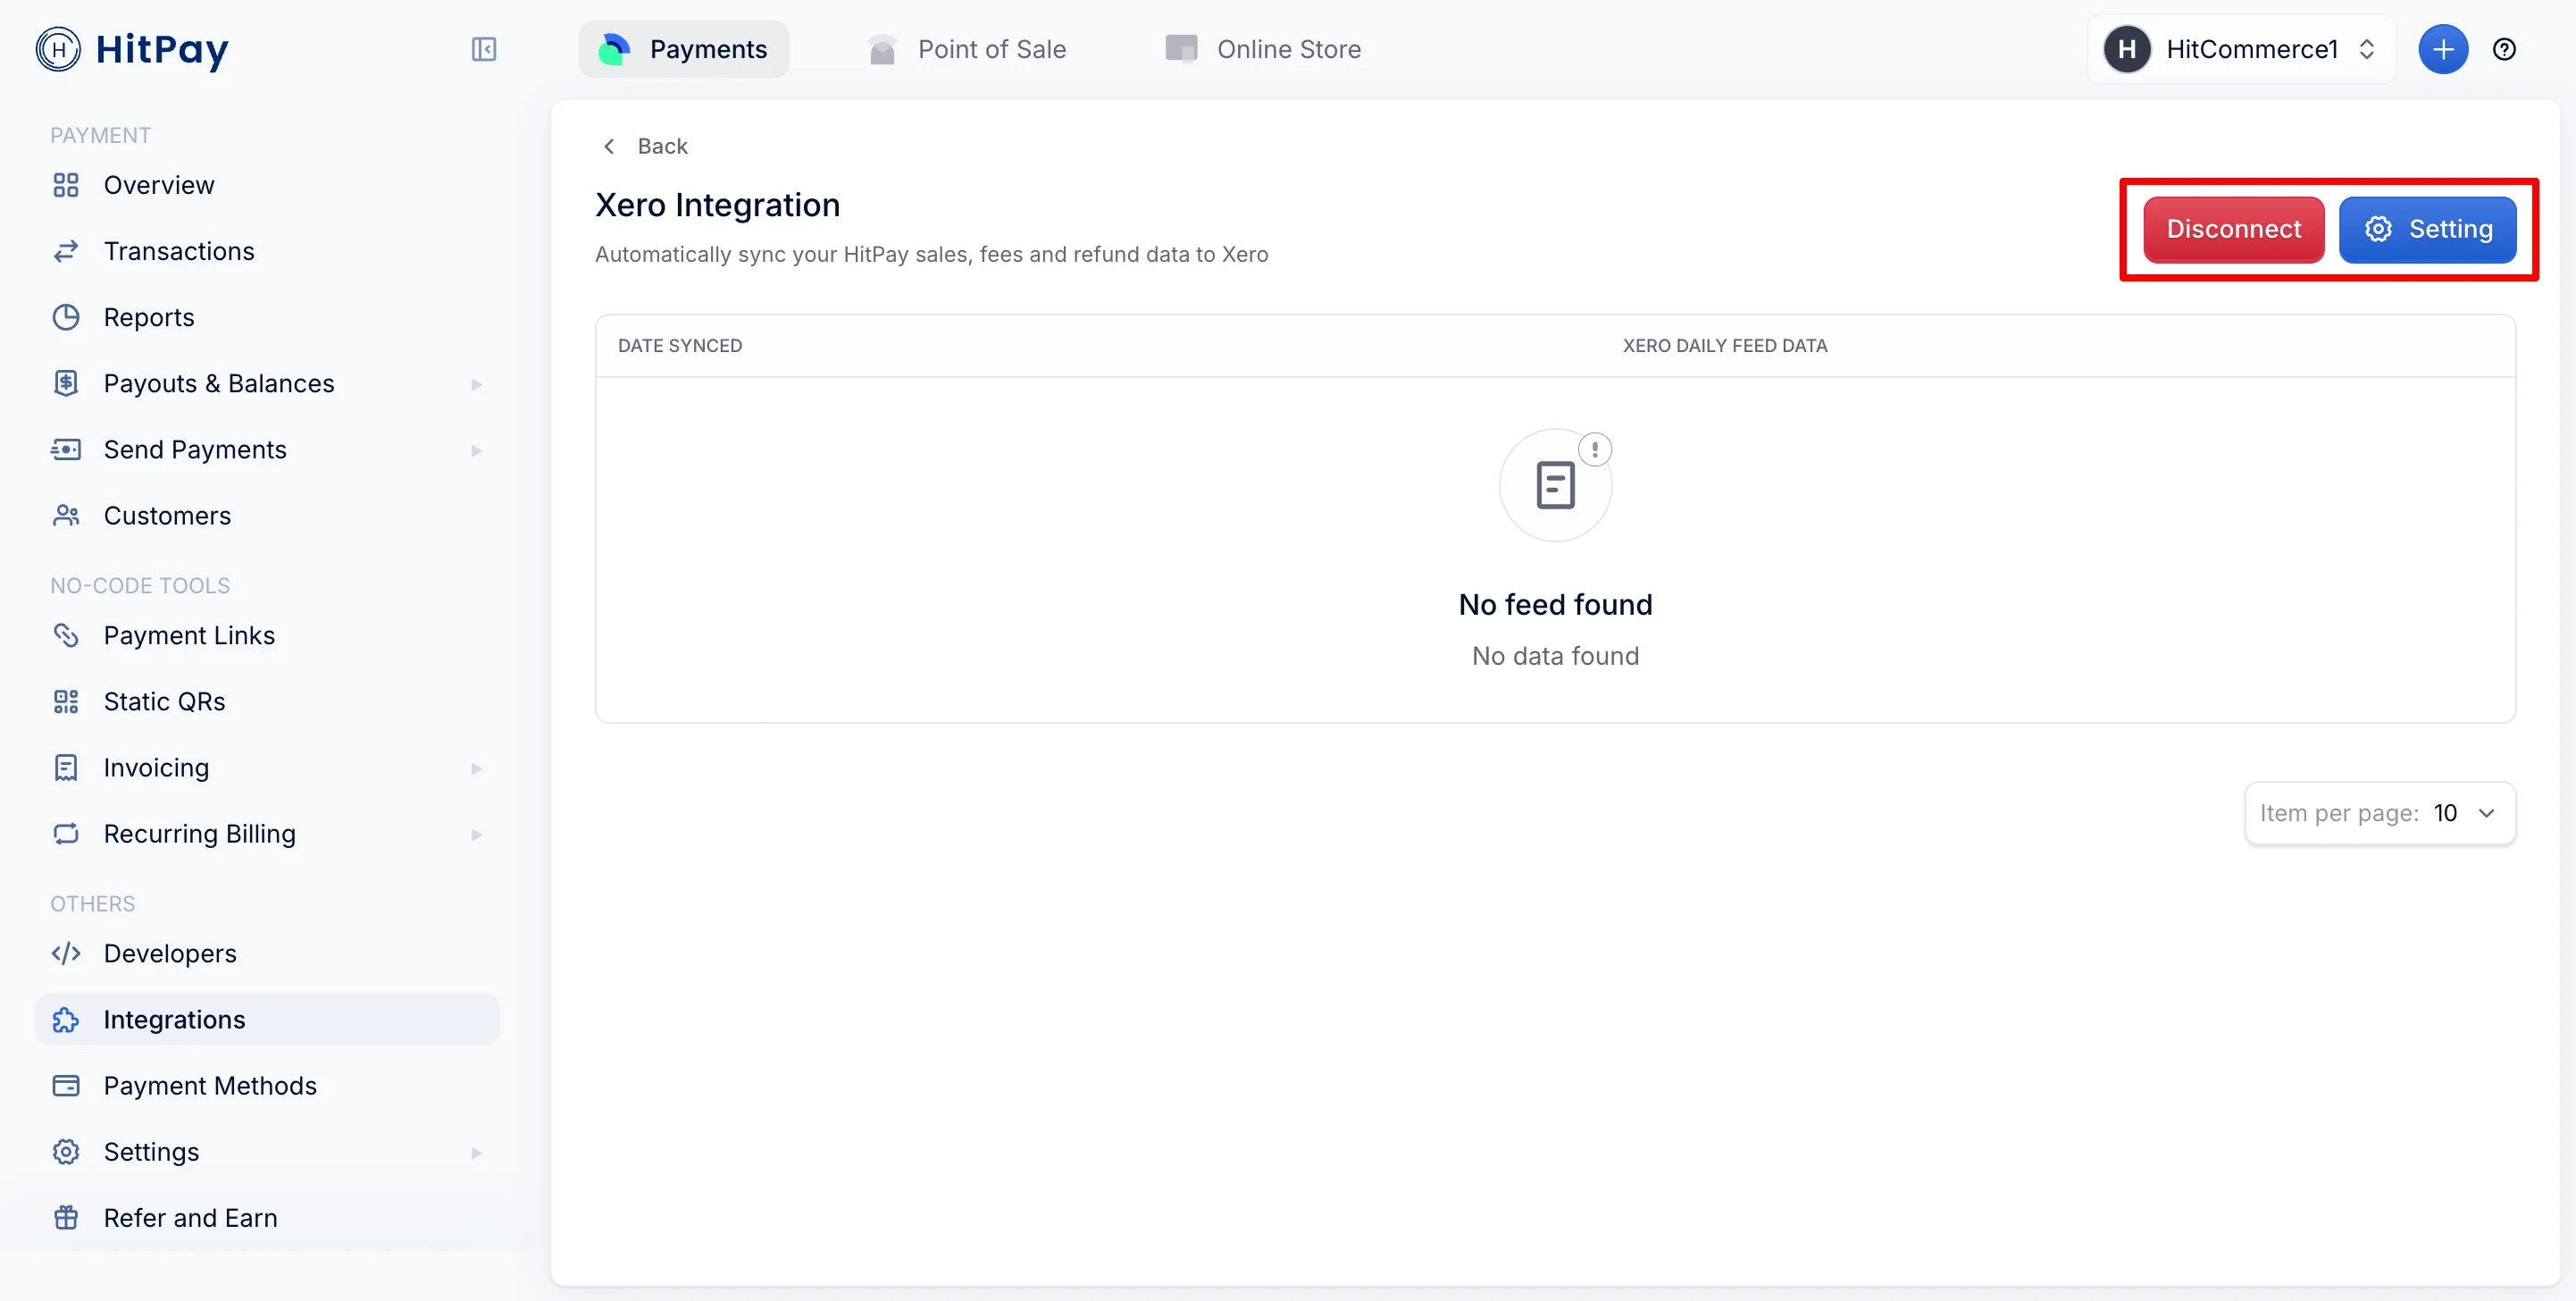Click the Settings gear icon in sidebar
Image resolution: width=2576 pixels, height=1301 pixels.
[66, 1151]
